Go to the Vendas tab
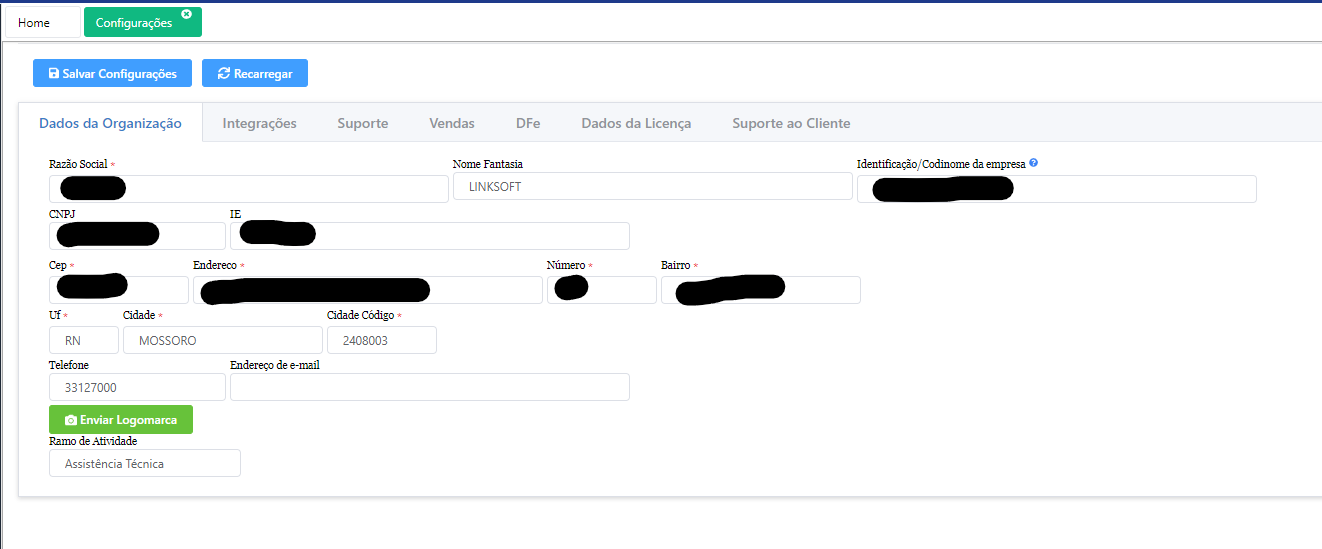This screenshot has width=1322, height=549. 451,123
